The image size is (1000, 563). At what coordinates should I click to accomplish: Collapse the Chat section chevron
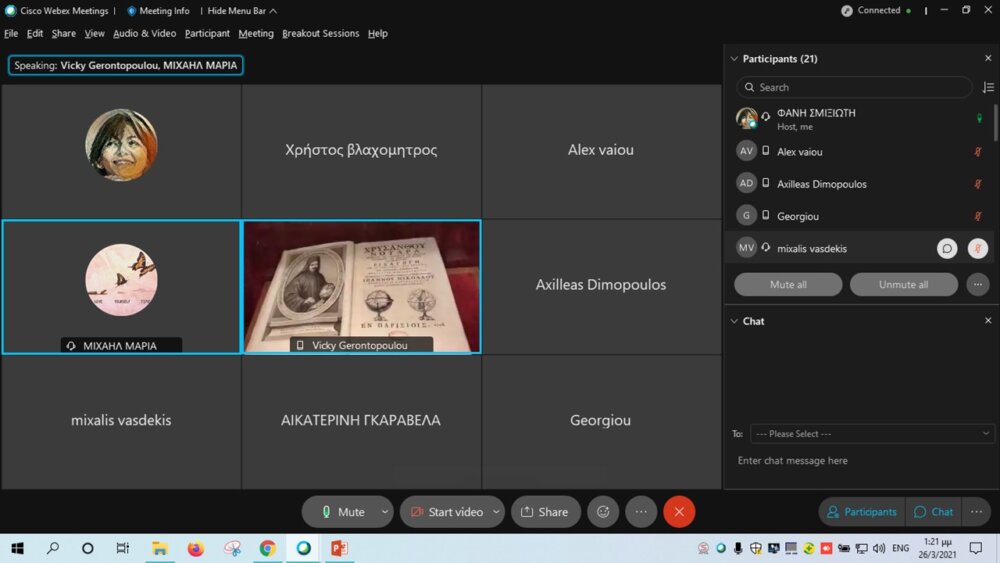pyautogui.click(x=734, y=321)
